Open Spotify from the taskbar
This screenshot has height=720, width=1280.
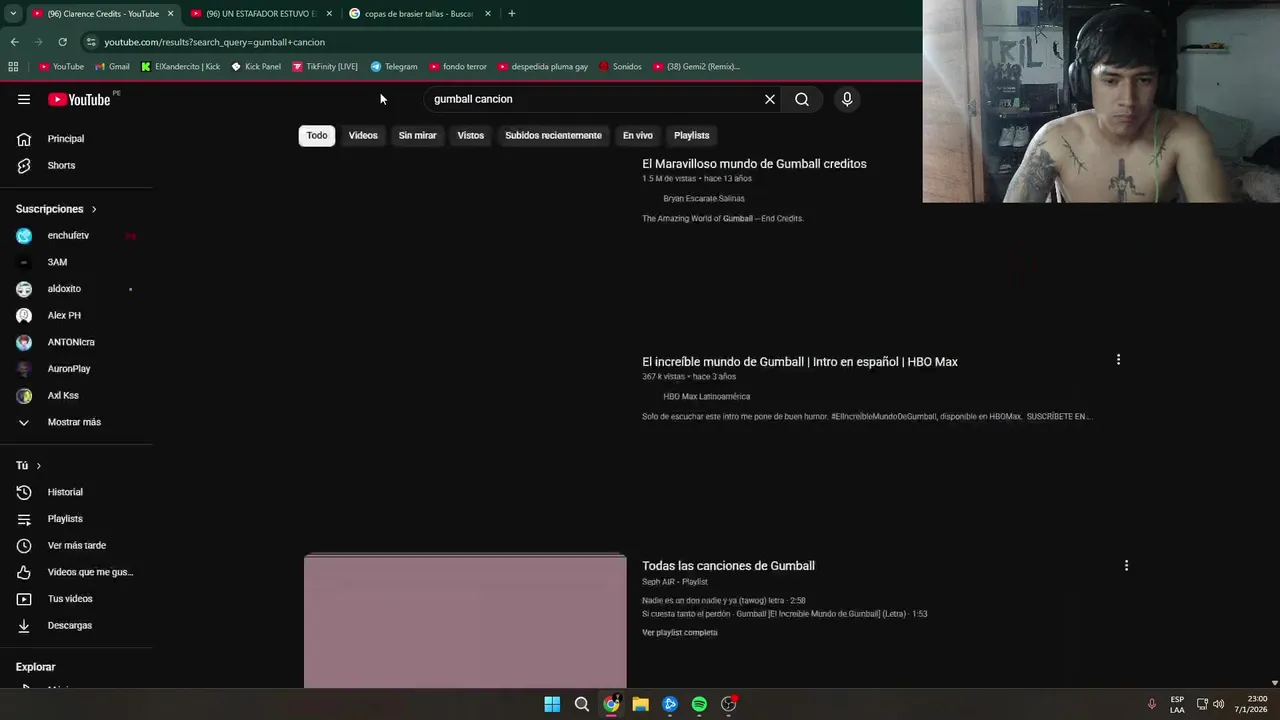[699, 704]
